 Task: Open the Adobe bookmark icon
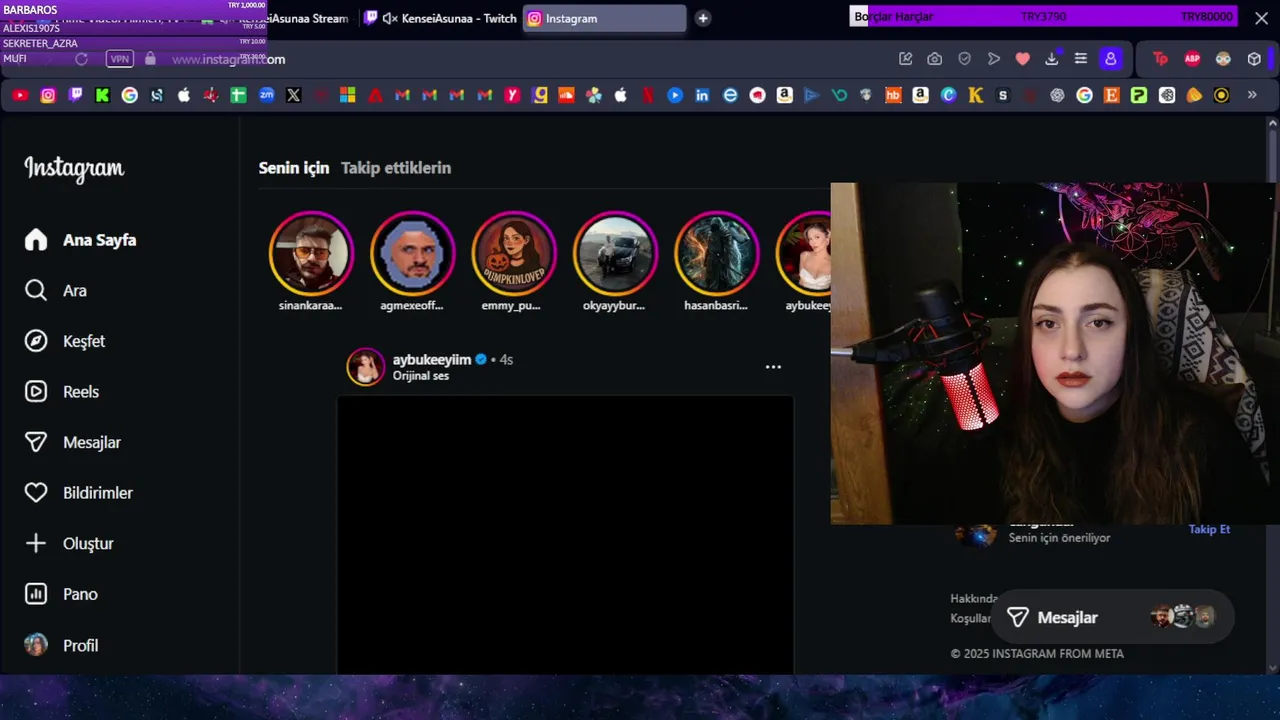click(375, 95)
